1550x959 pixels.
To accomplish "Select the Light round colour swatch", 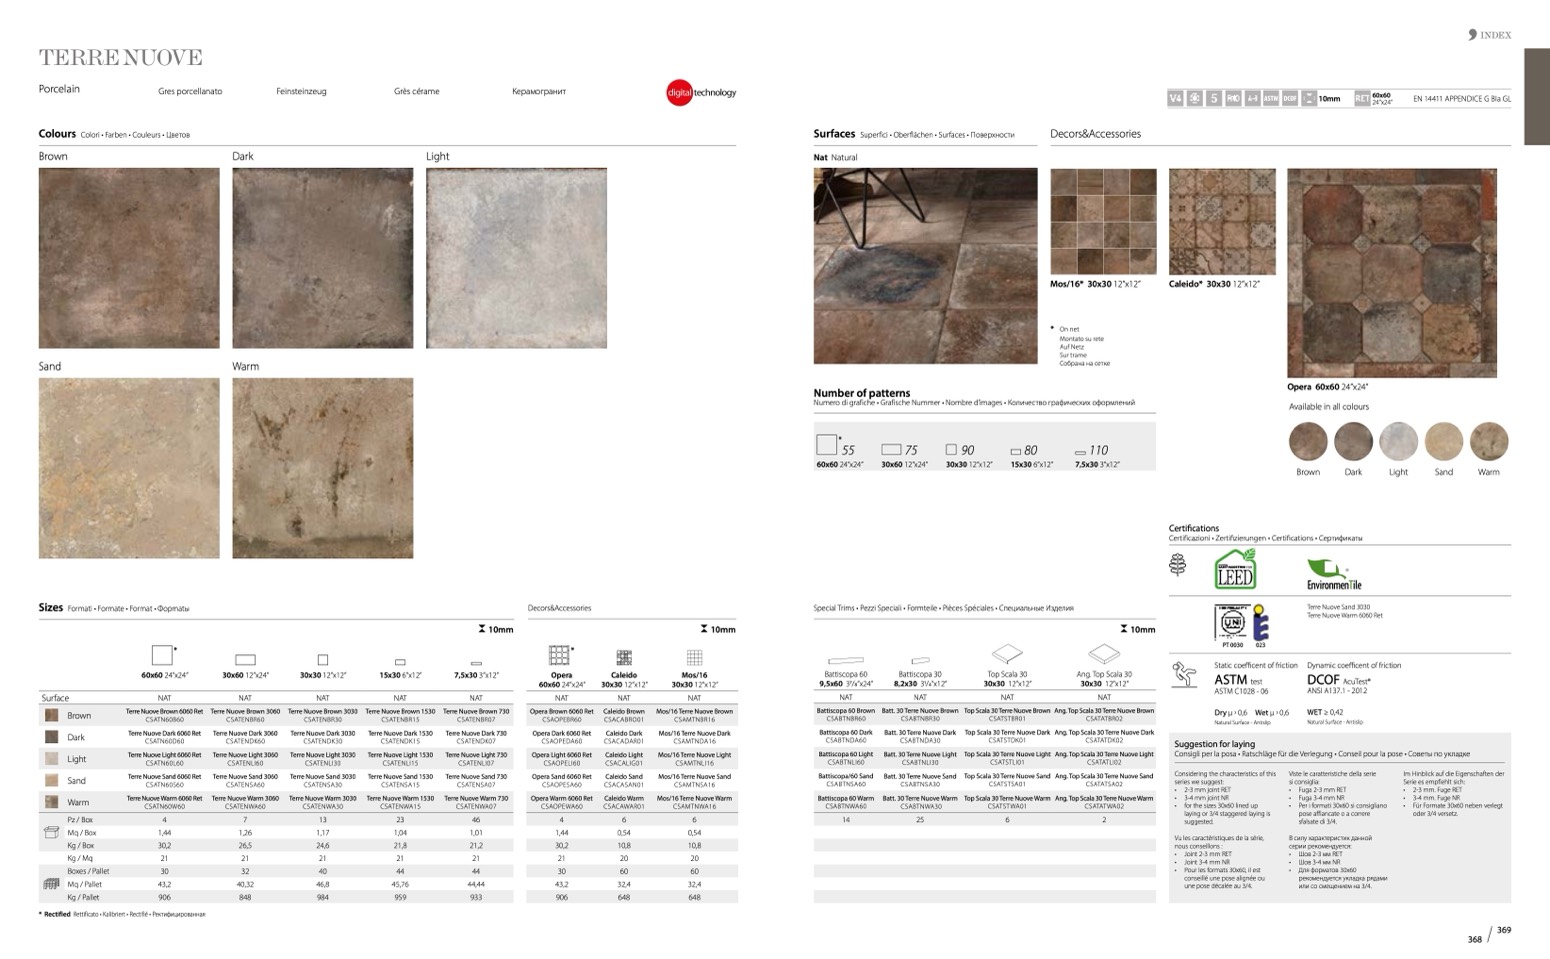I will coord(1398,441).
